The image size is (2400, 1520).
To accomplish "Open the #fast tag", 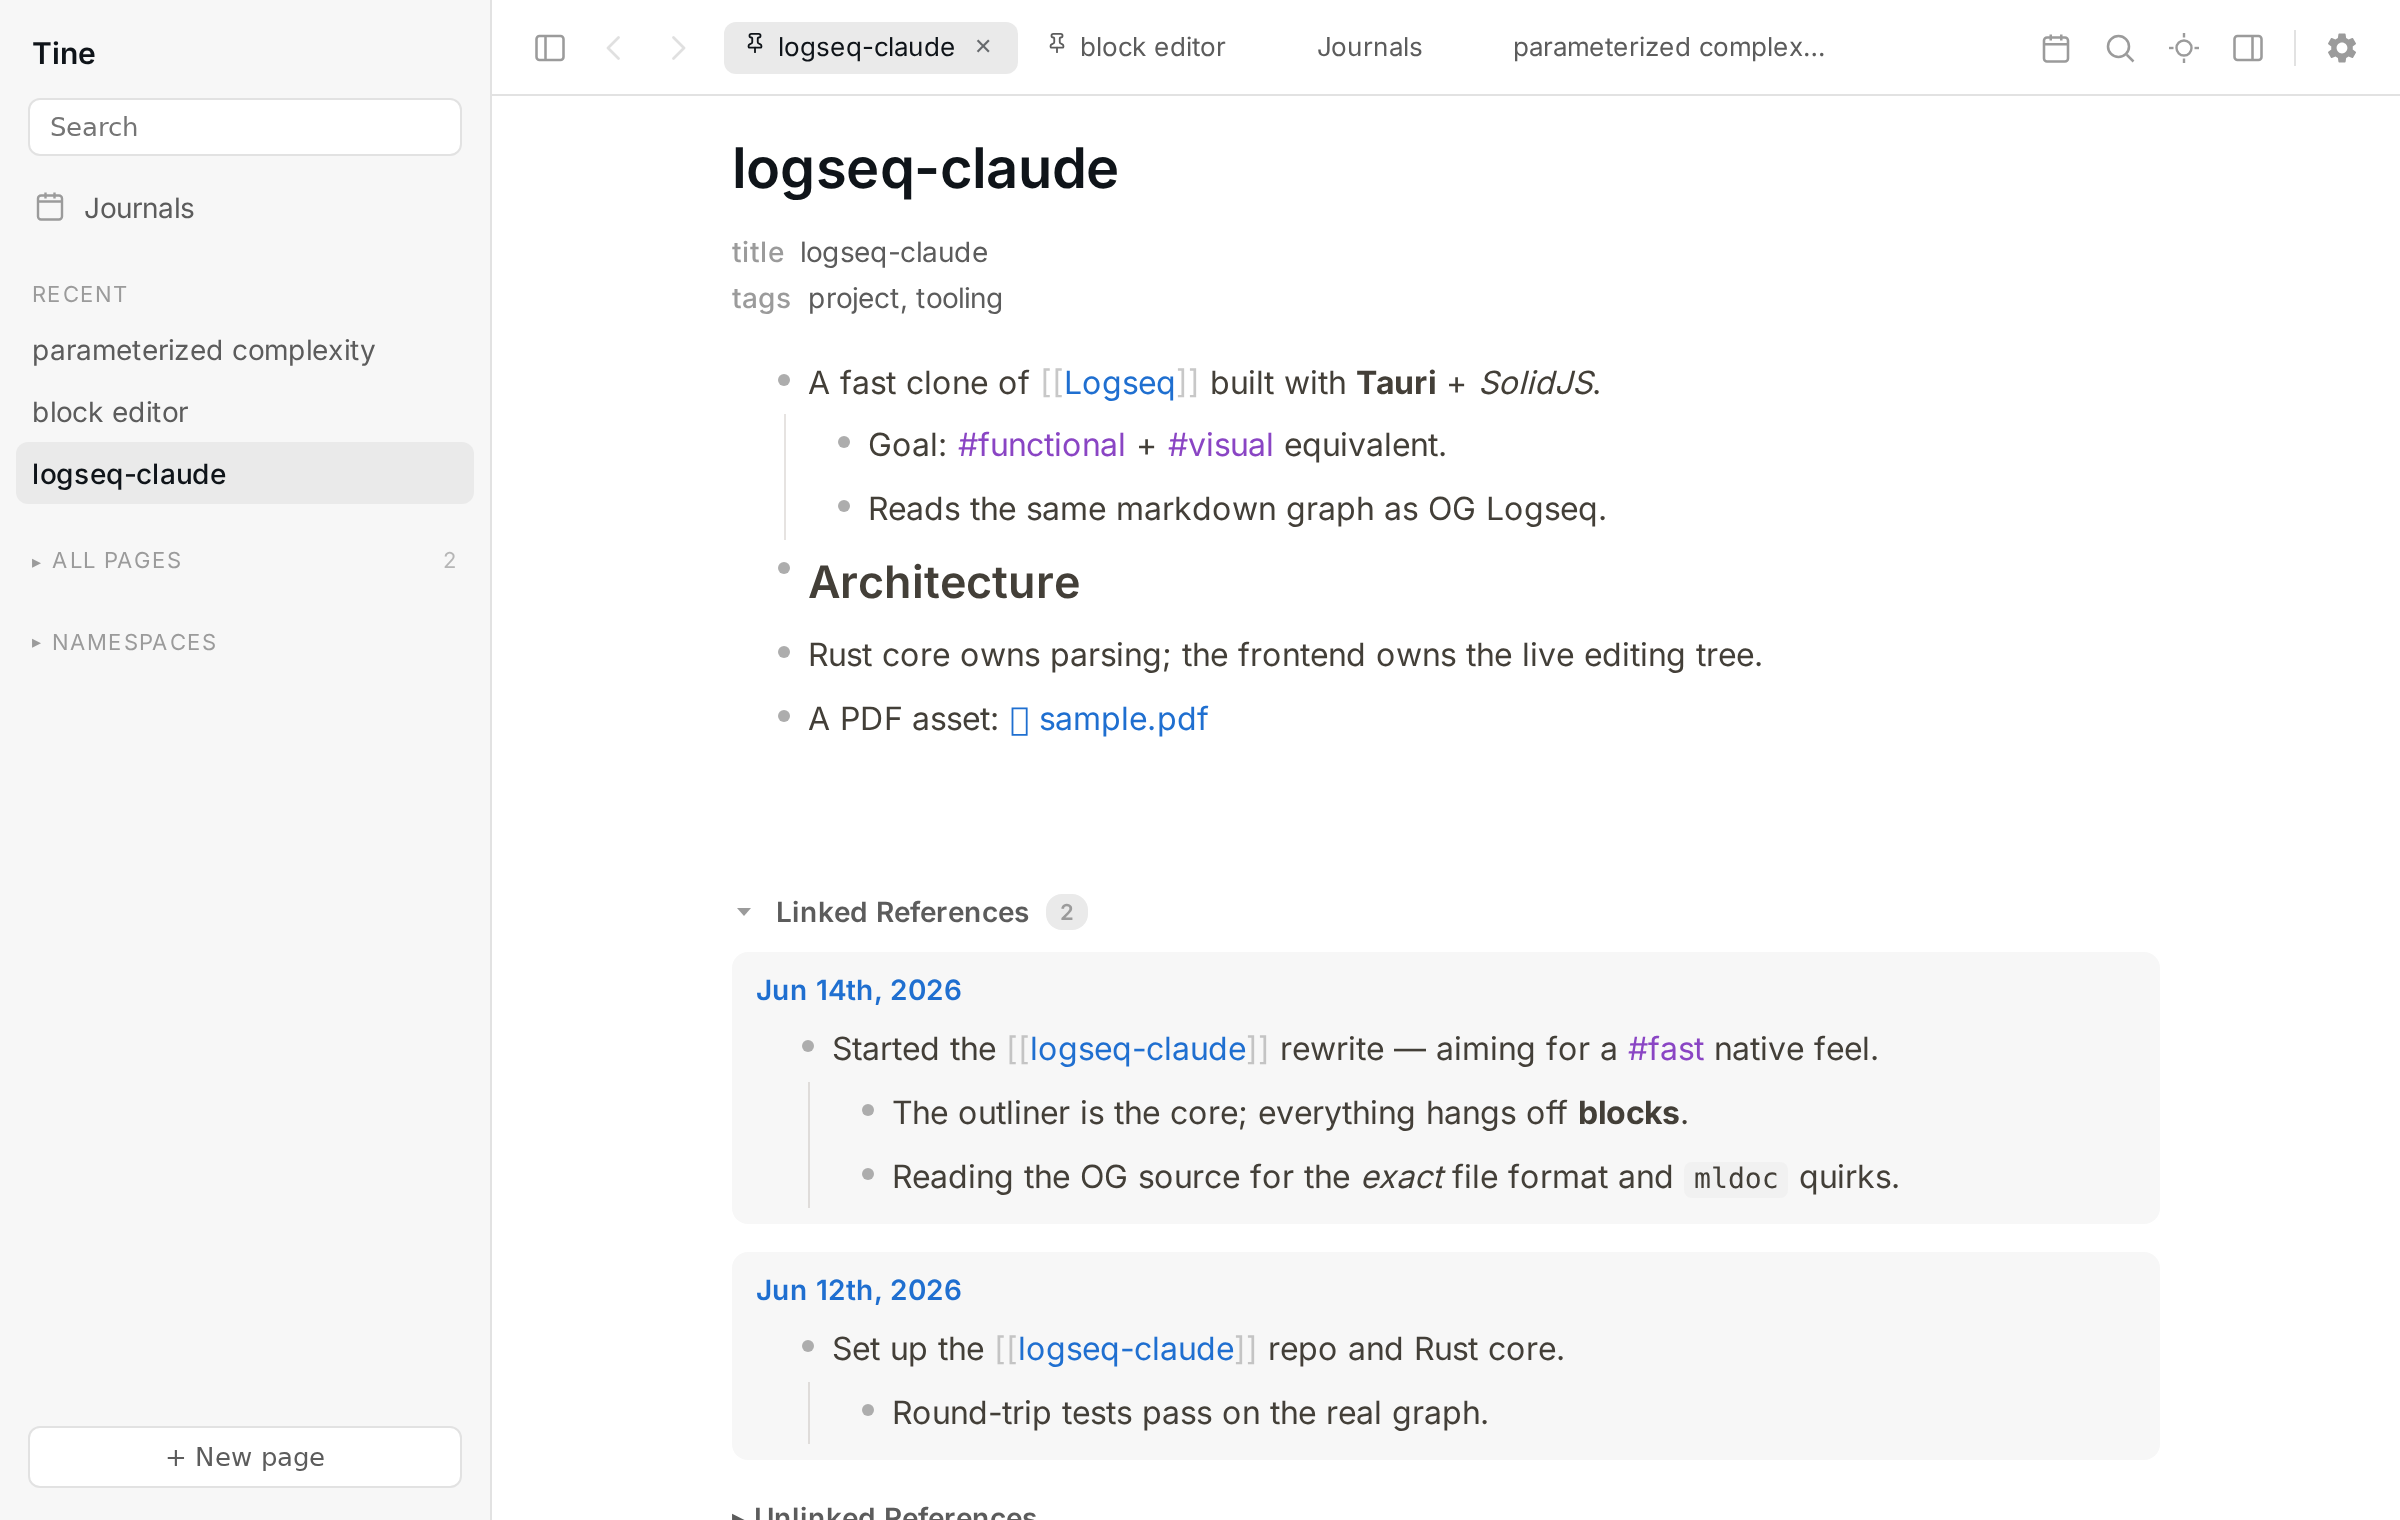I will pyautogui.click(x=1665, y=1049).
